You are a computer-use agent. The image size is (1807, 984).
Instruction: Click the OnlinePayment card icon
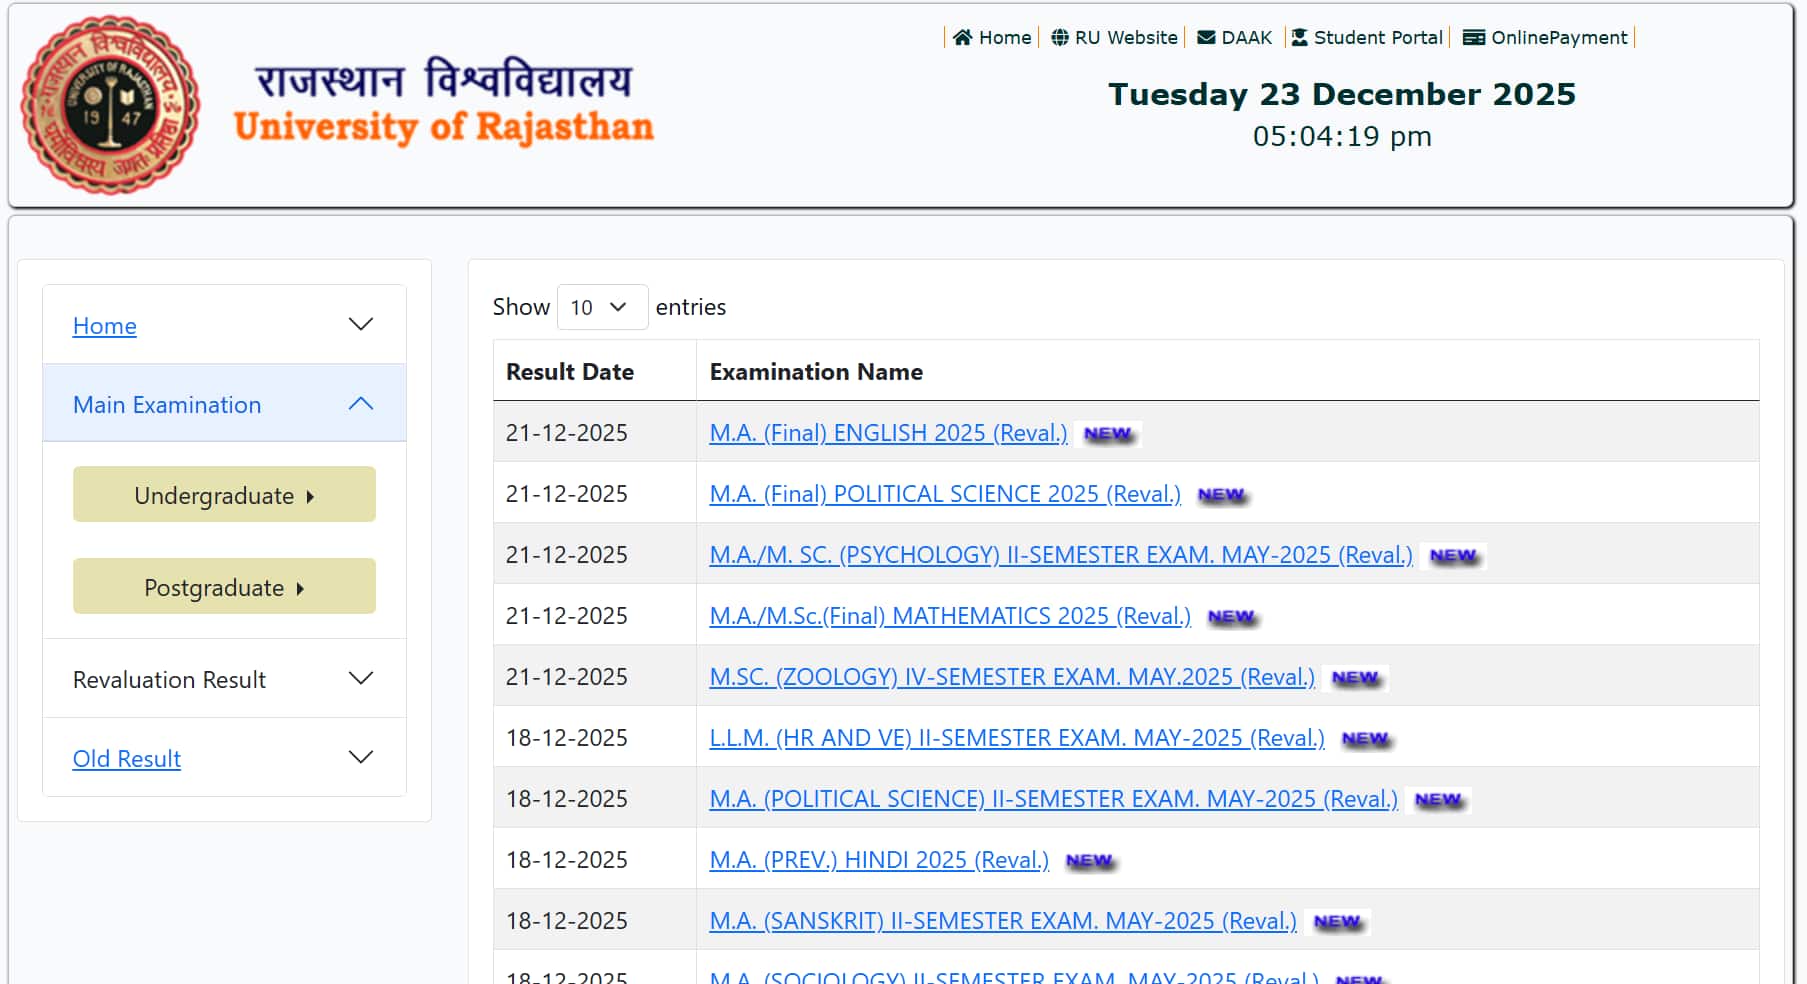tap(1473, 37)
